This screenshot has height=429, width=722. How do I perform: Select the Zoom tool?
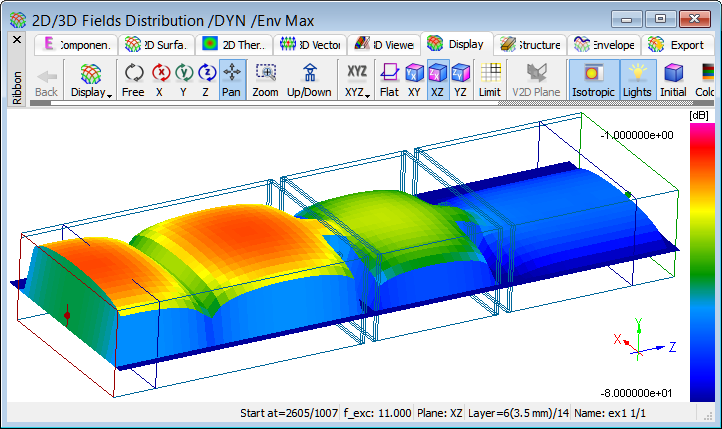[265, 79]
